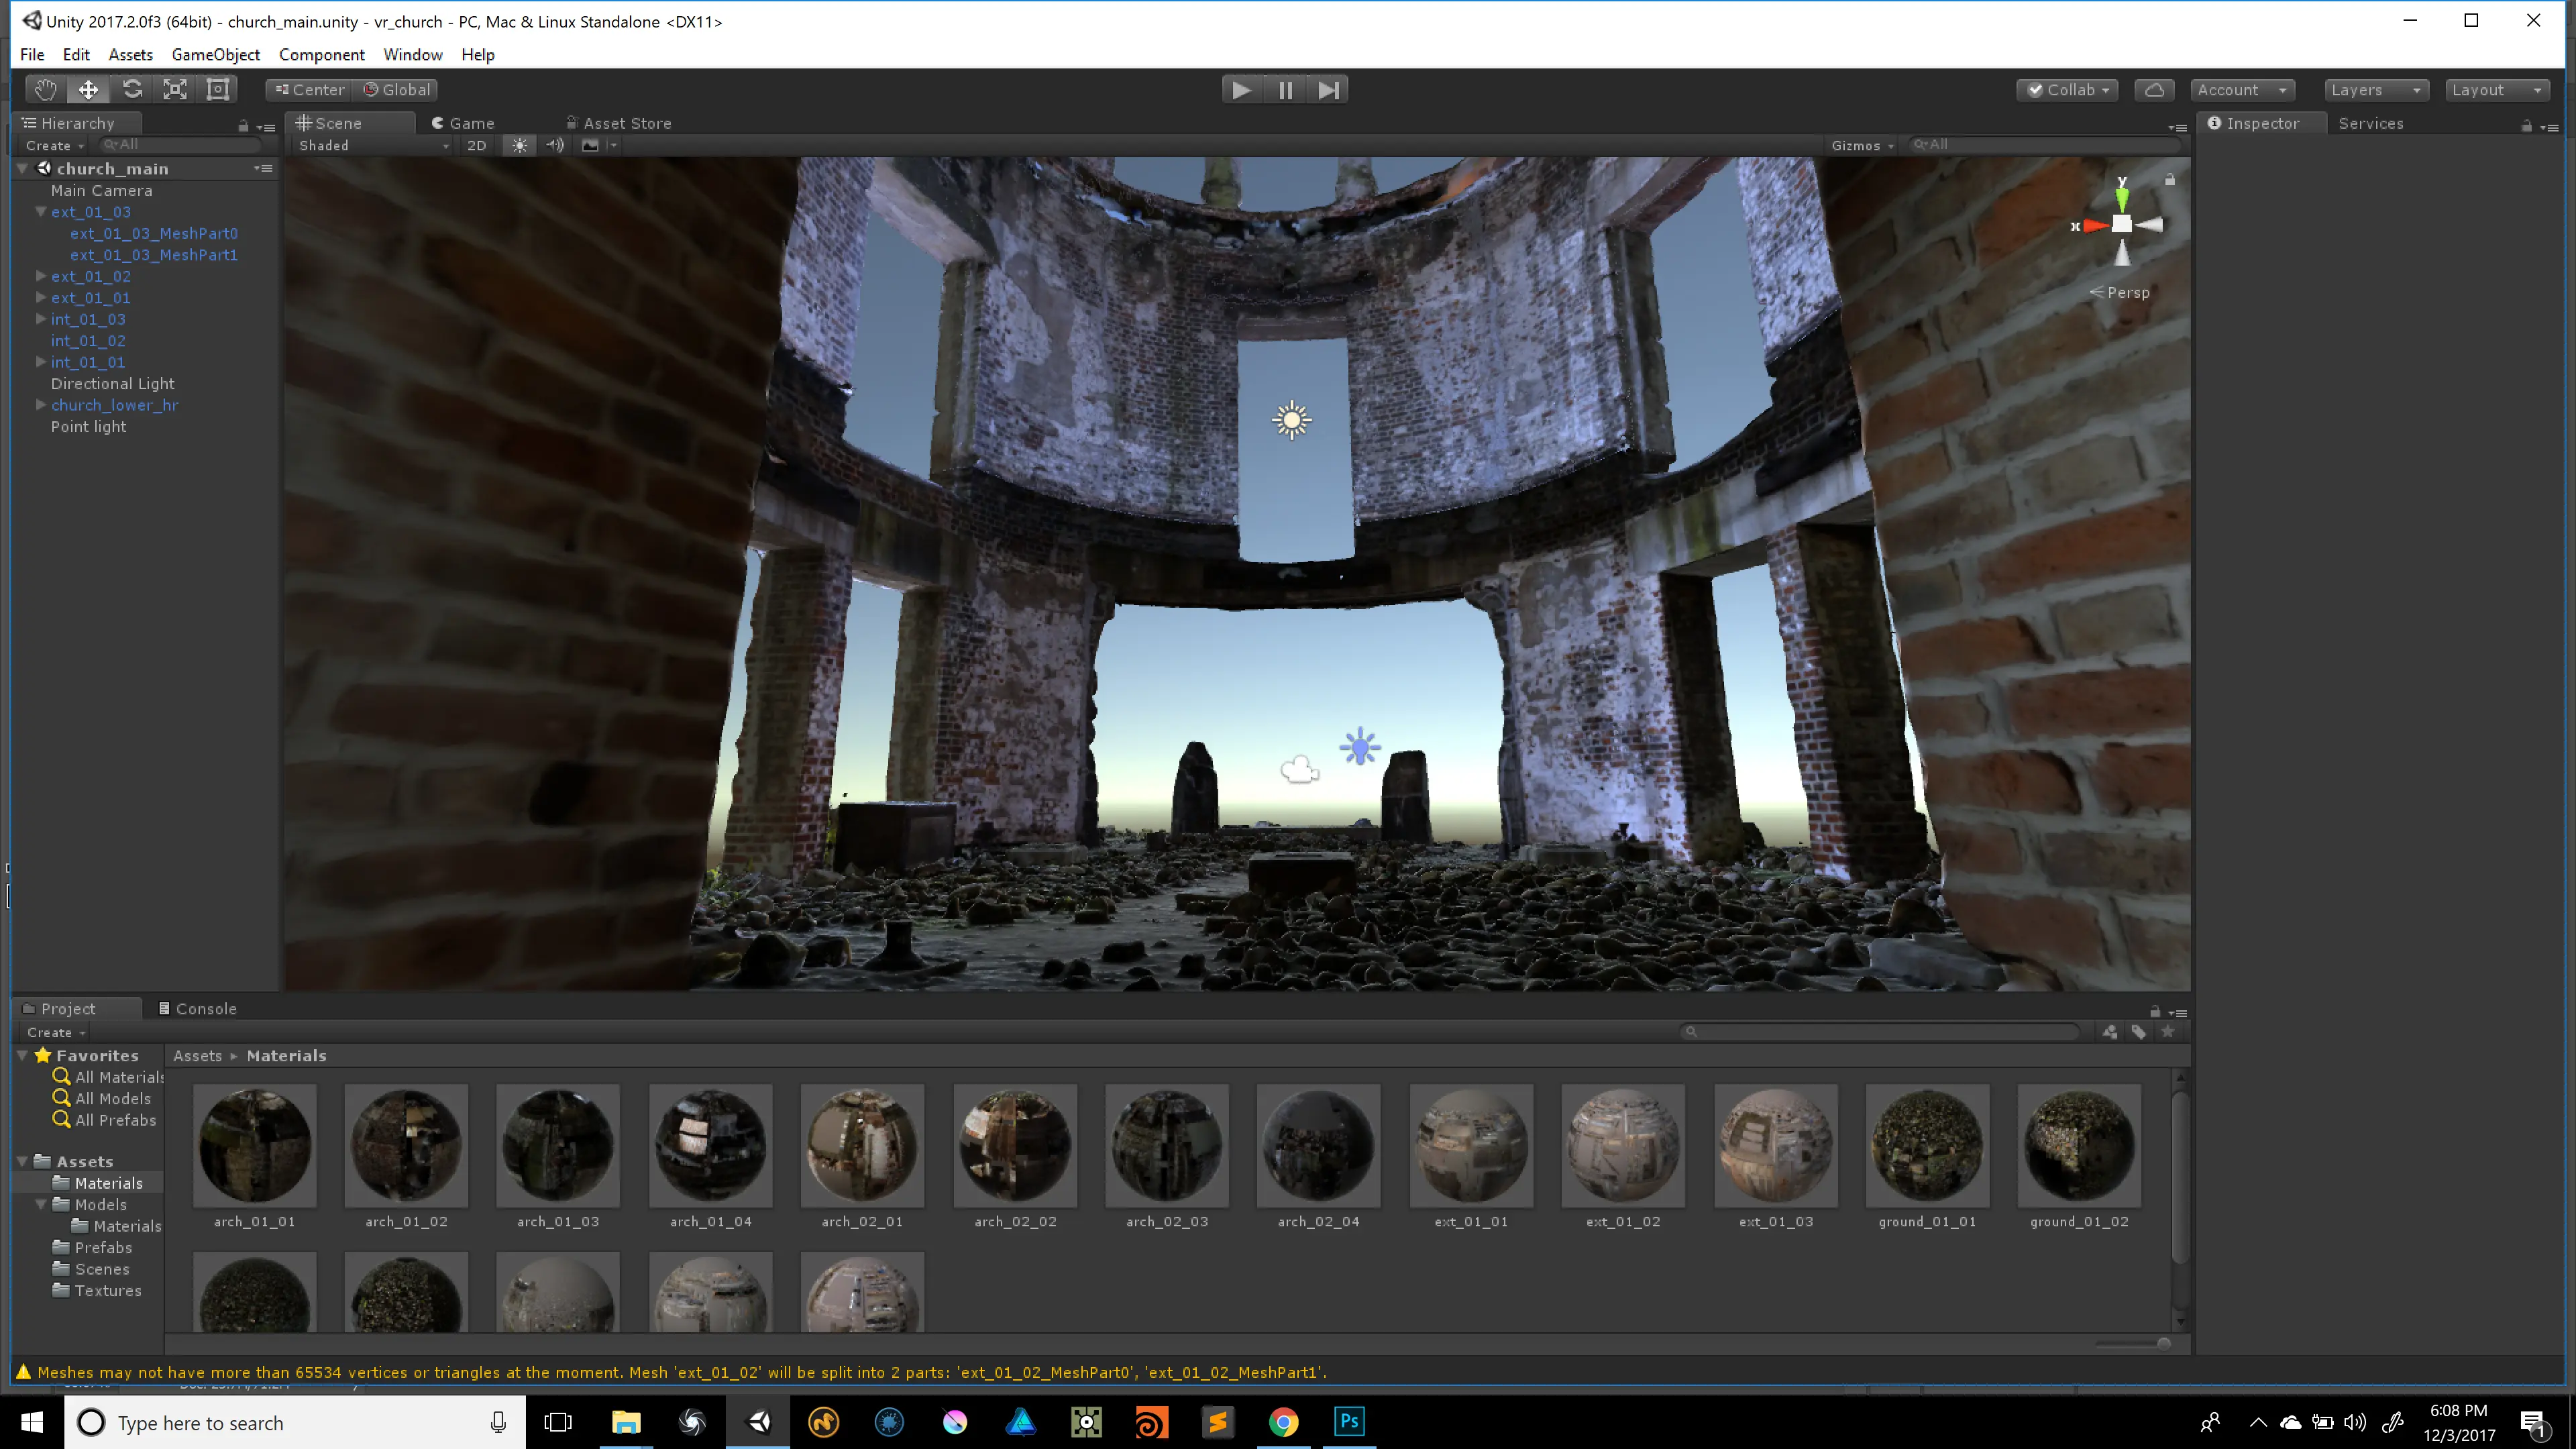
Task: Select the Scale tool
Action: click(x=175, y=90)
